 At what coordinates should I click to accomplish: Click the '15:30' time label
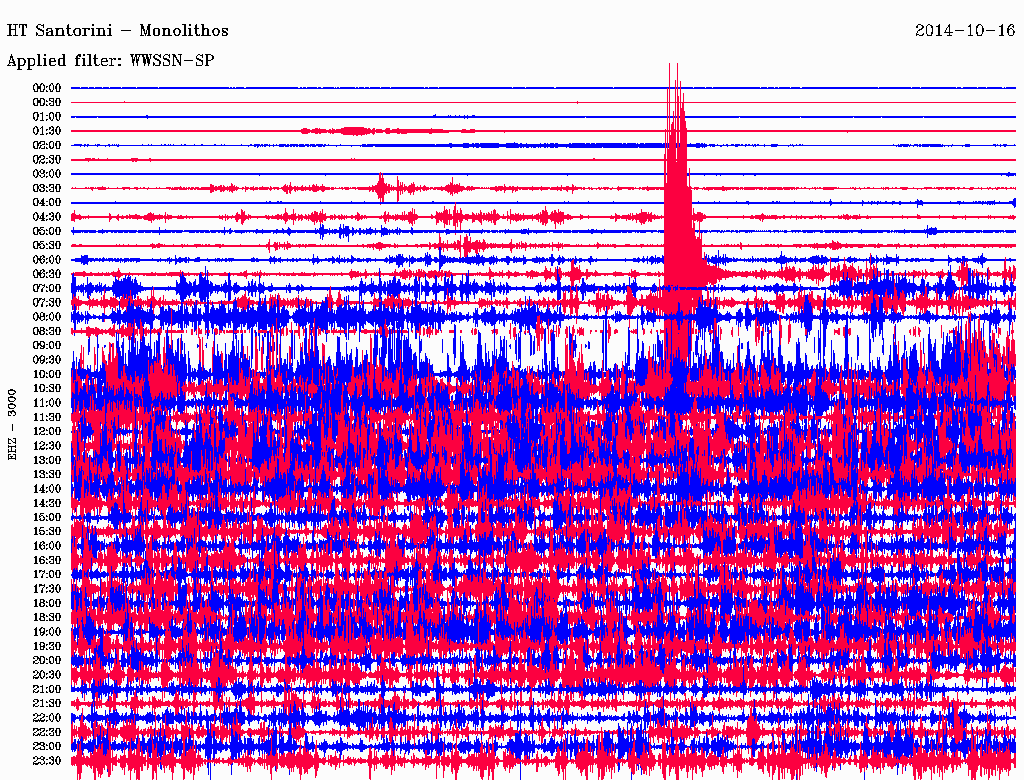tap(47, 532)
